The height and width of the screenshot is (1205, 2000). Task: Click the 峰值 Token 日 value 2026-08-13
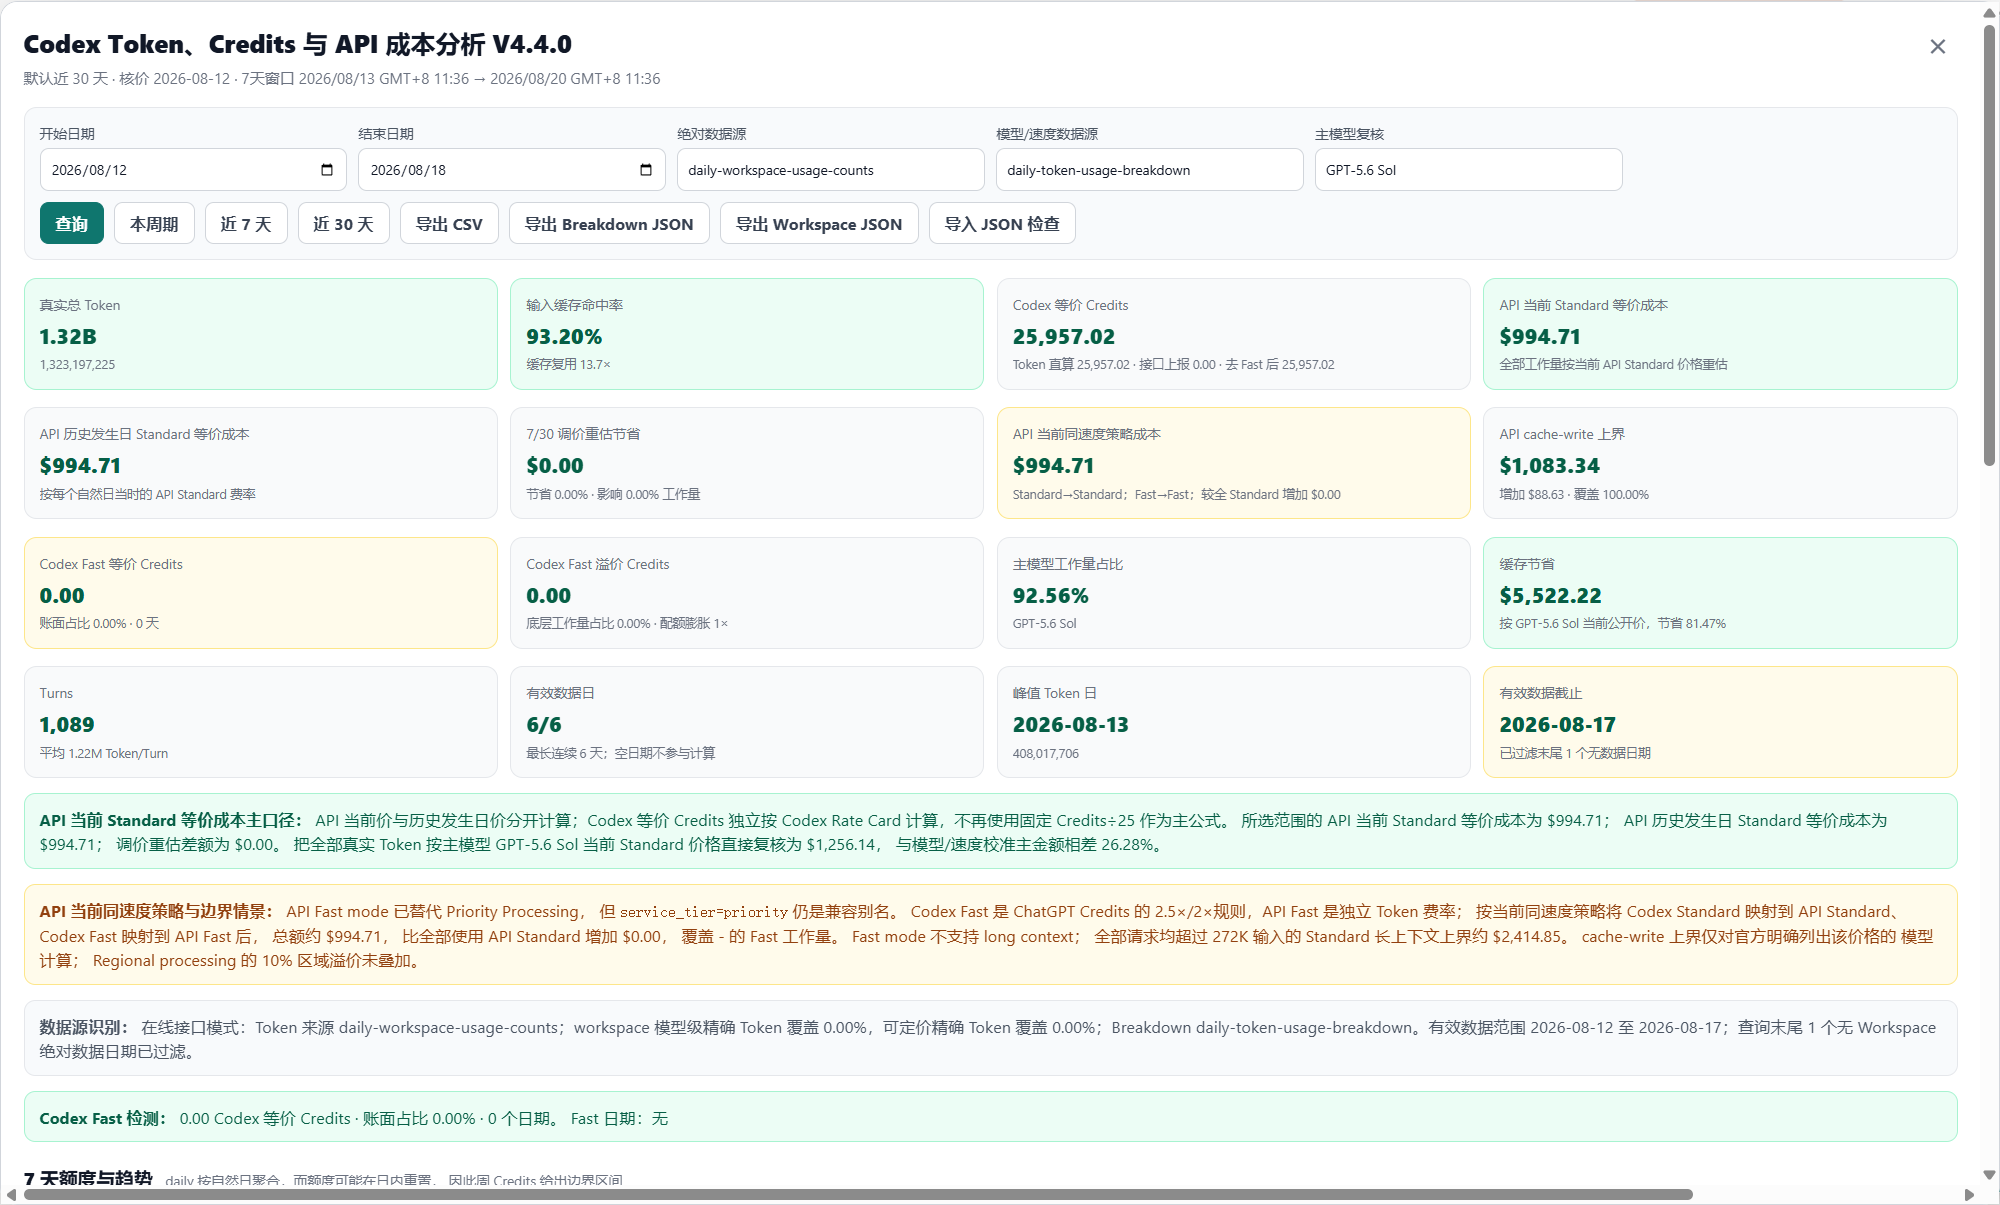click(1070, 725)
